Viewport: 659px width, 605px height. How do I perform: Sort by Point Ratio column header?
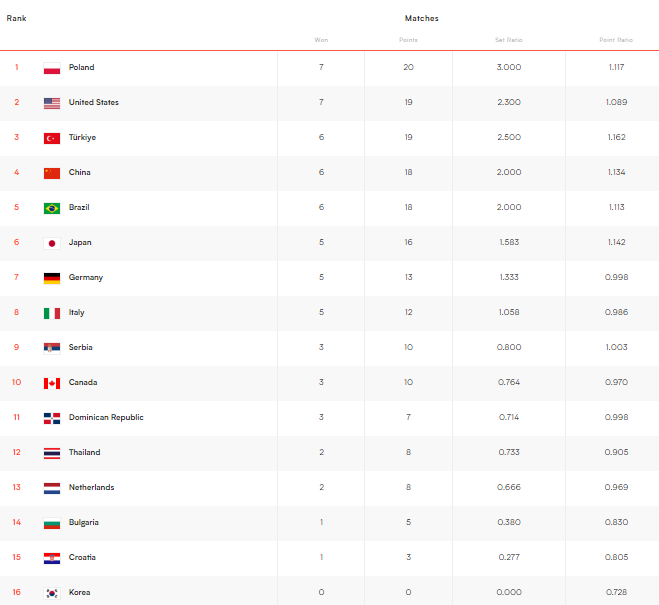616,40
